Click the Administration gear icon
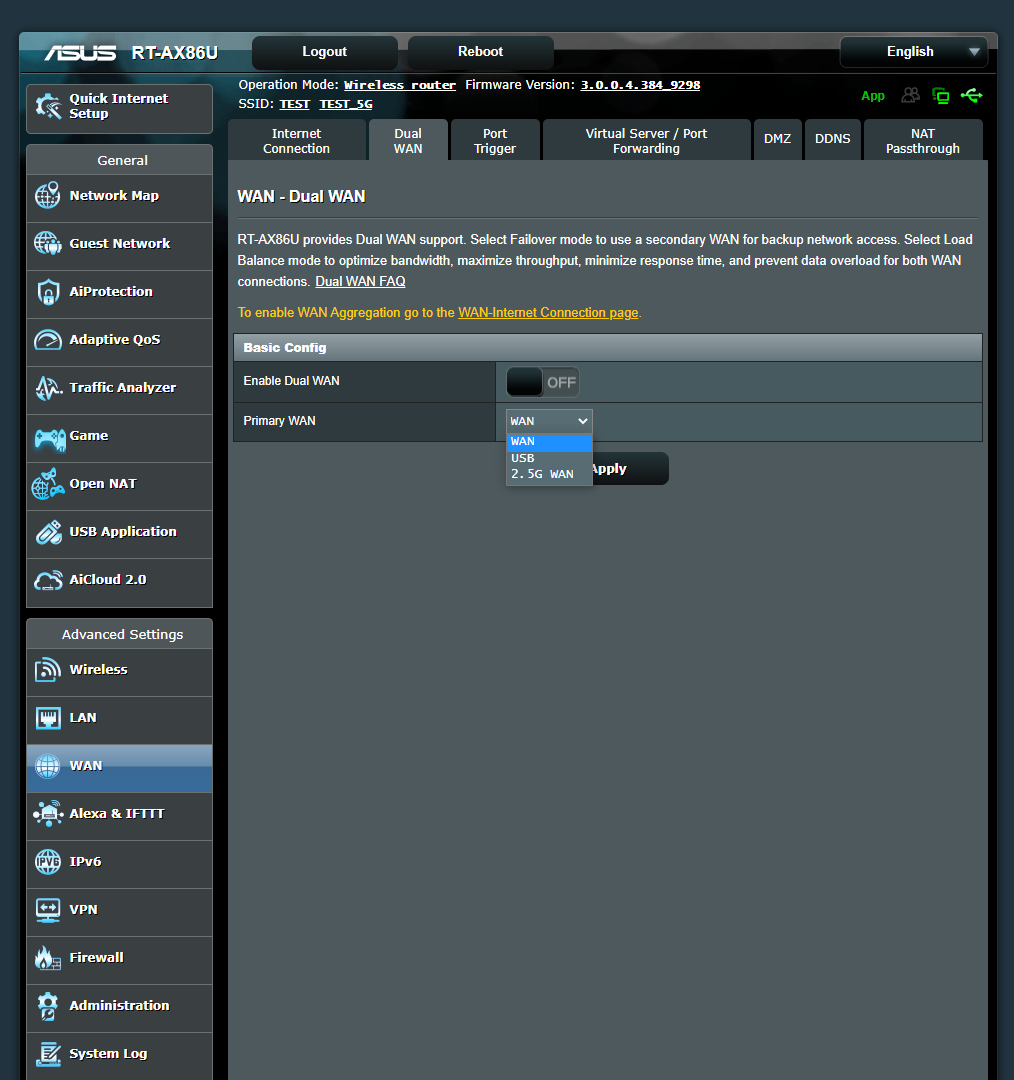This screenshot has height=1080, width=1014. click(48, 1006)
